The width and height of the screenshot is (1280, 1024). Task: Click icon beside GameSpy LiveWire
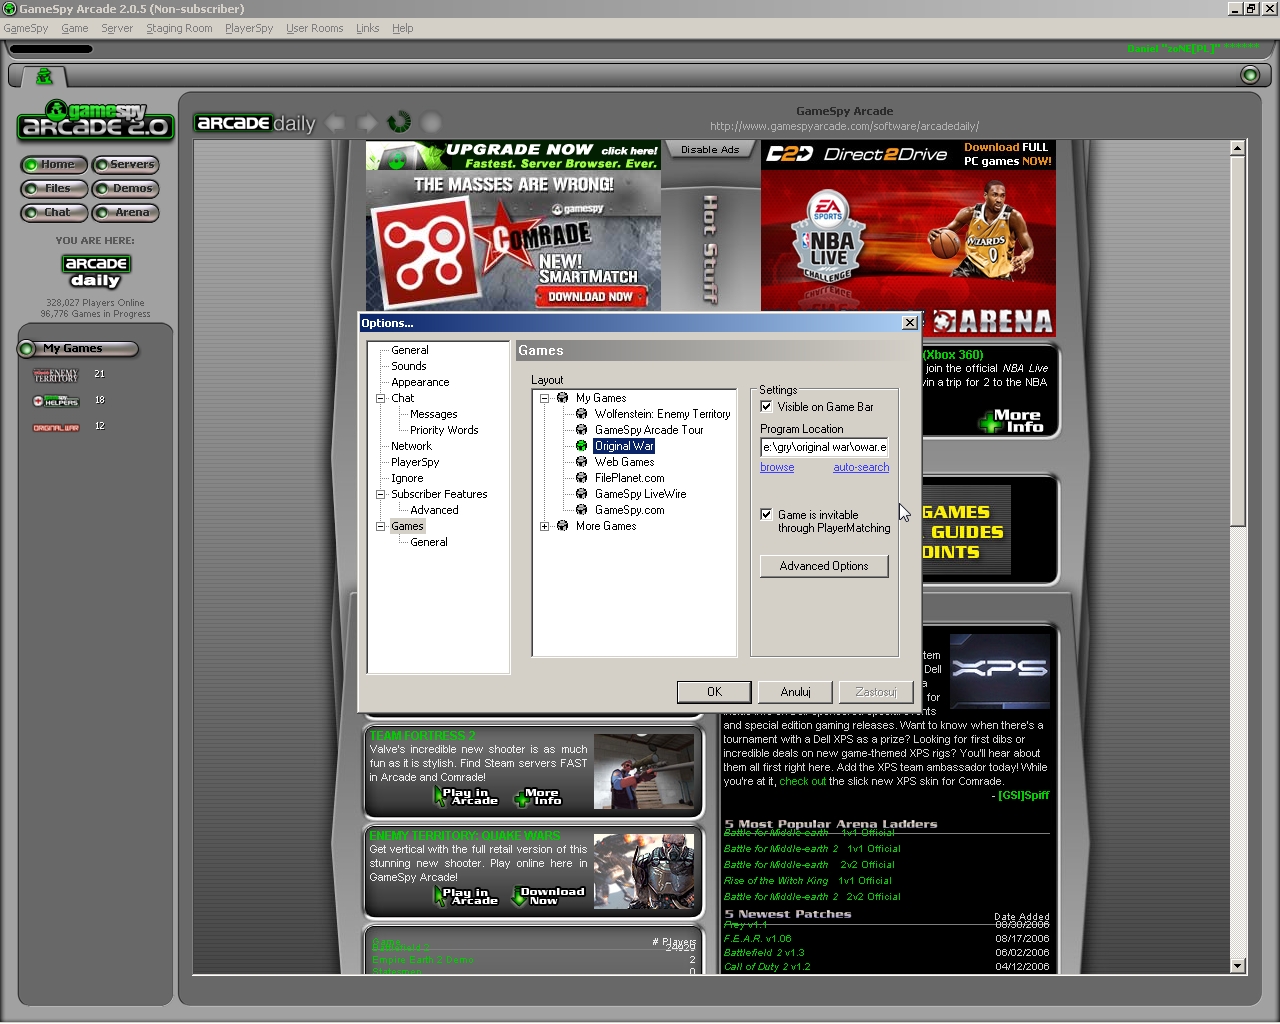tap(581, 494)
